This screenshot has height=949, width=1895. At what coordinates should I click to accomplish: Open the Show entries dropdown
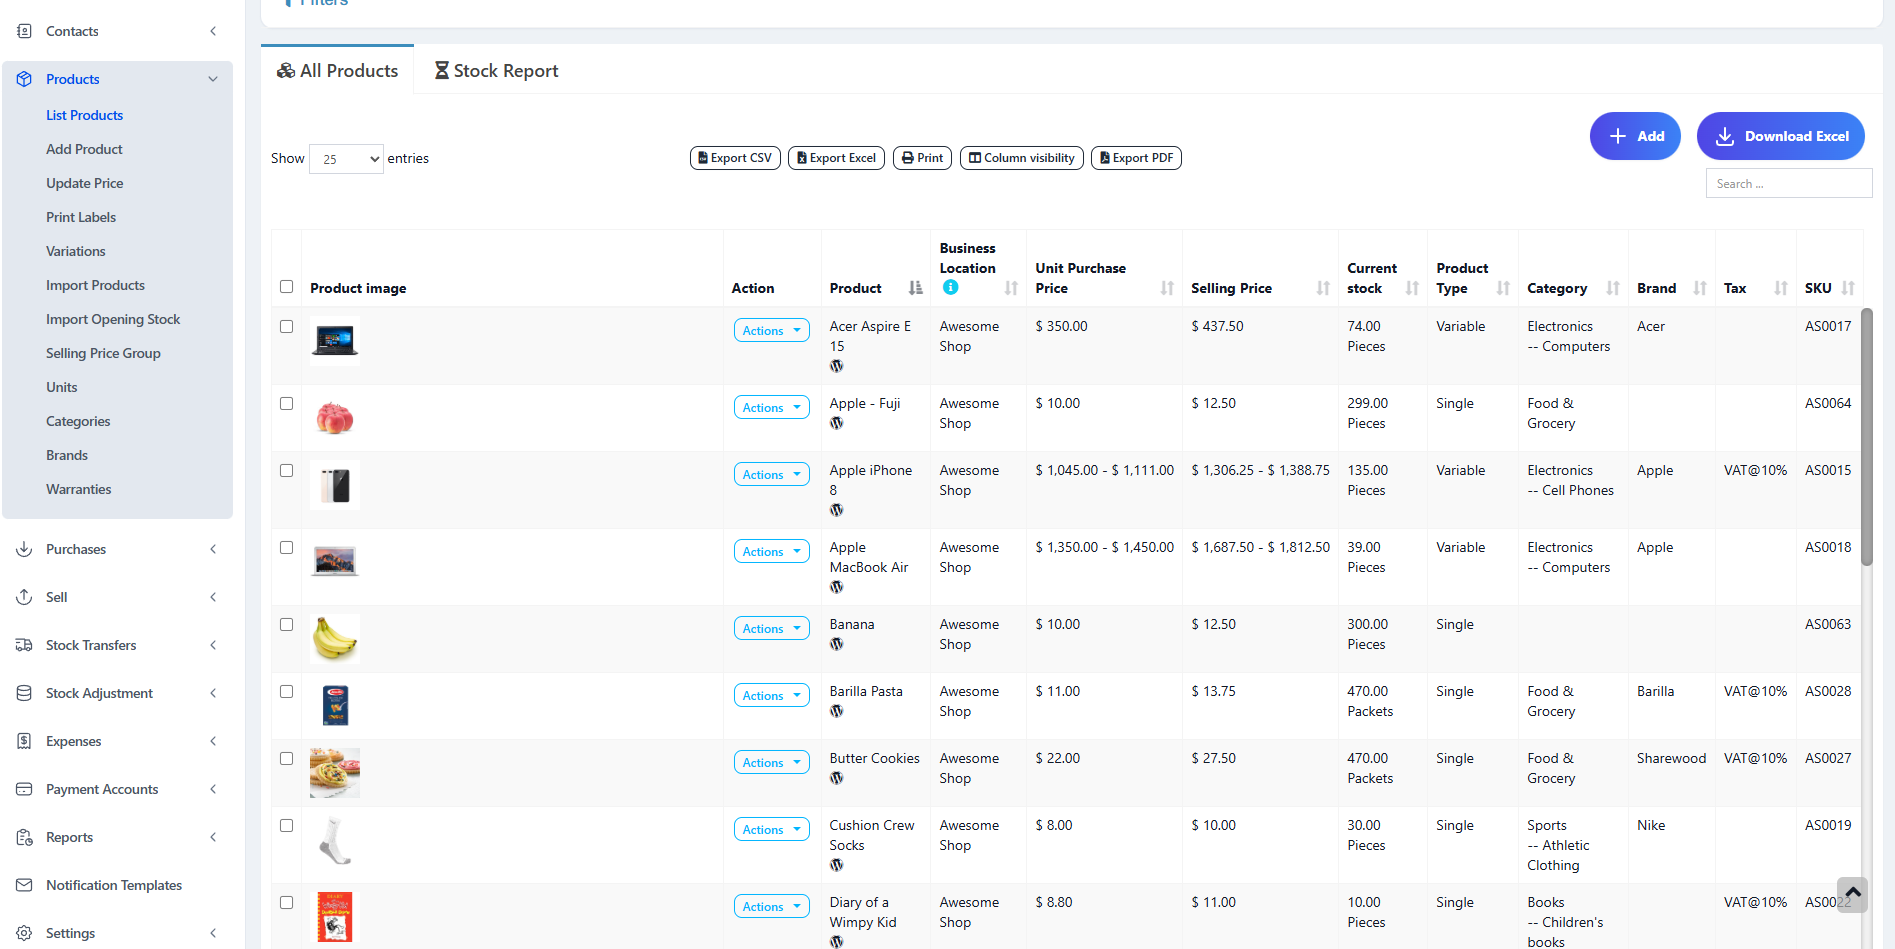[x=346, y=158]
